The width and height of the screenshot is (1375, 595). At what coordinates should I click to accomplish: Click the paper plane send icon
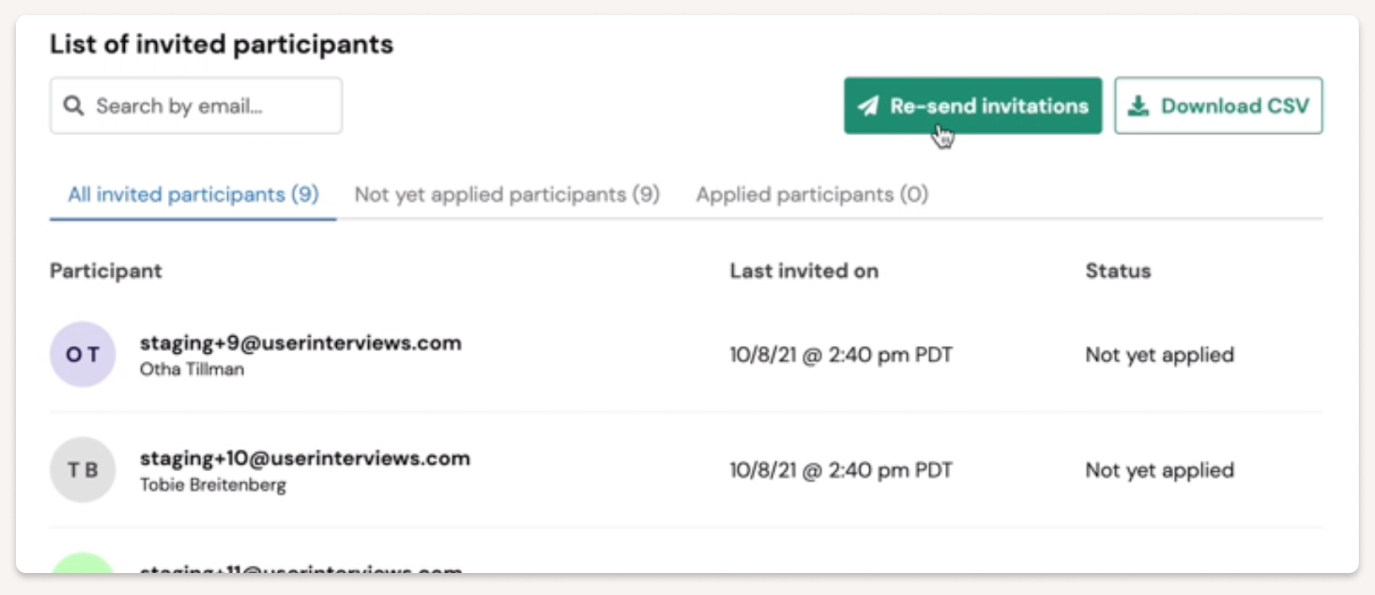click(x=868, y=106)
